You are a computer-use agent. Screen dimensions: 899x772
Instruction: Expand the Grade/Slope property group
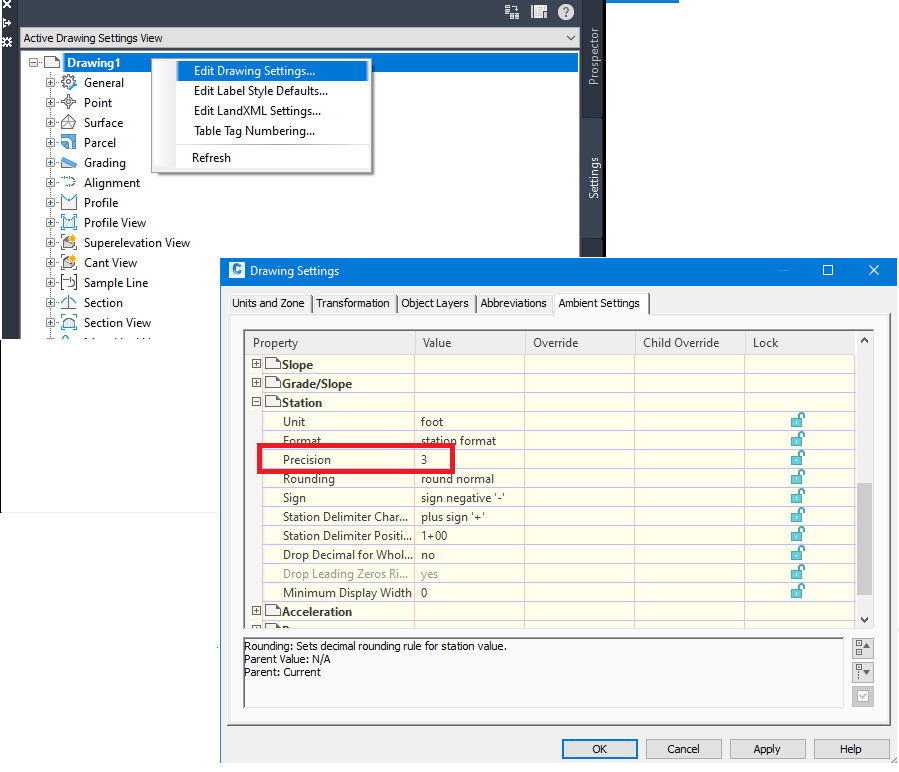(x=256, y=383)
